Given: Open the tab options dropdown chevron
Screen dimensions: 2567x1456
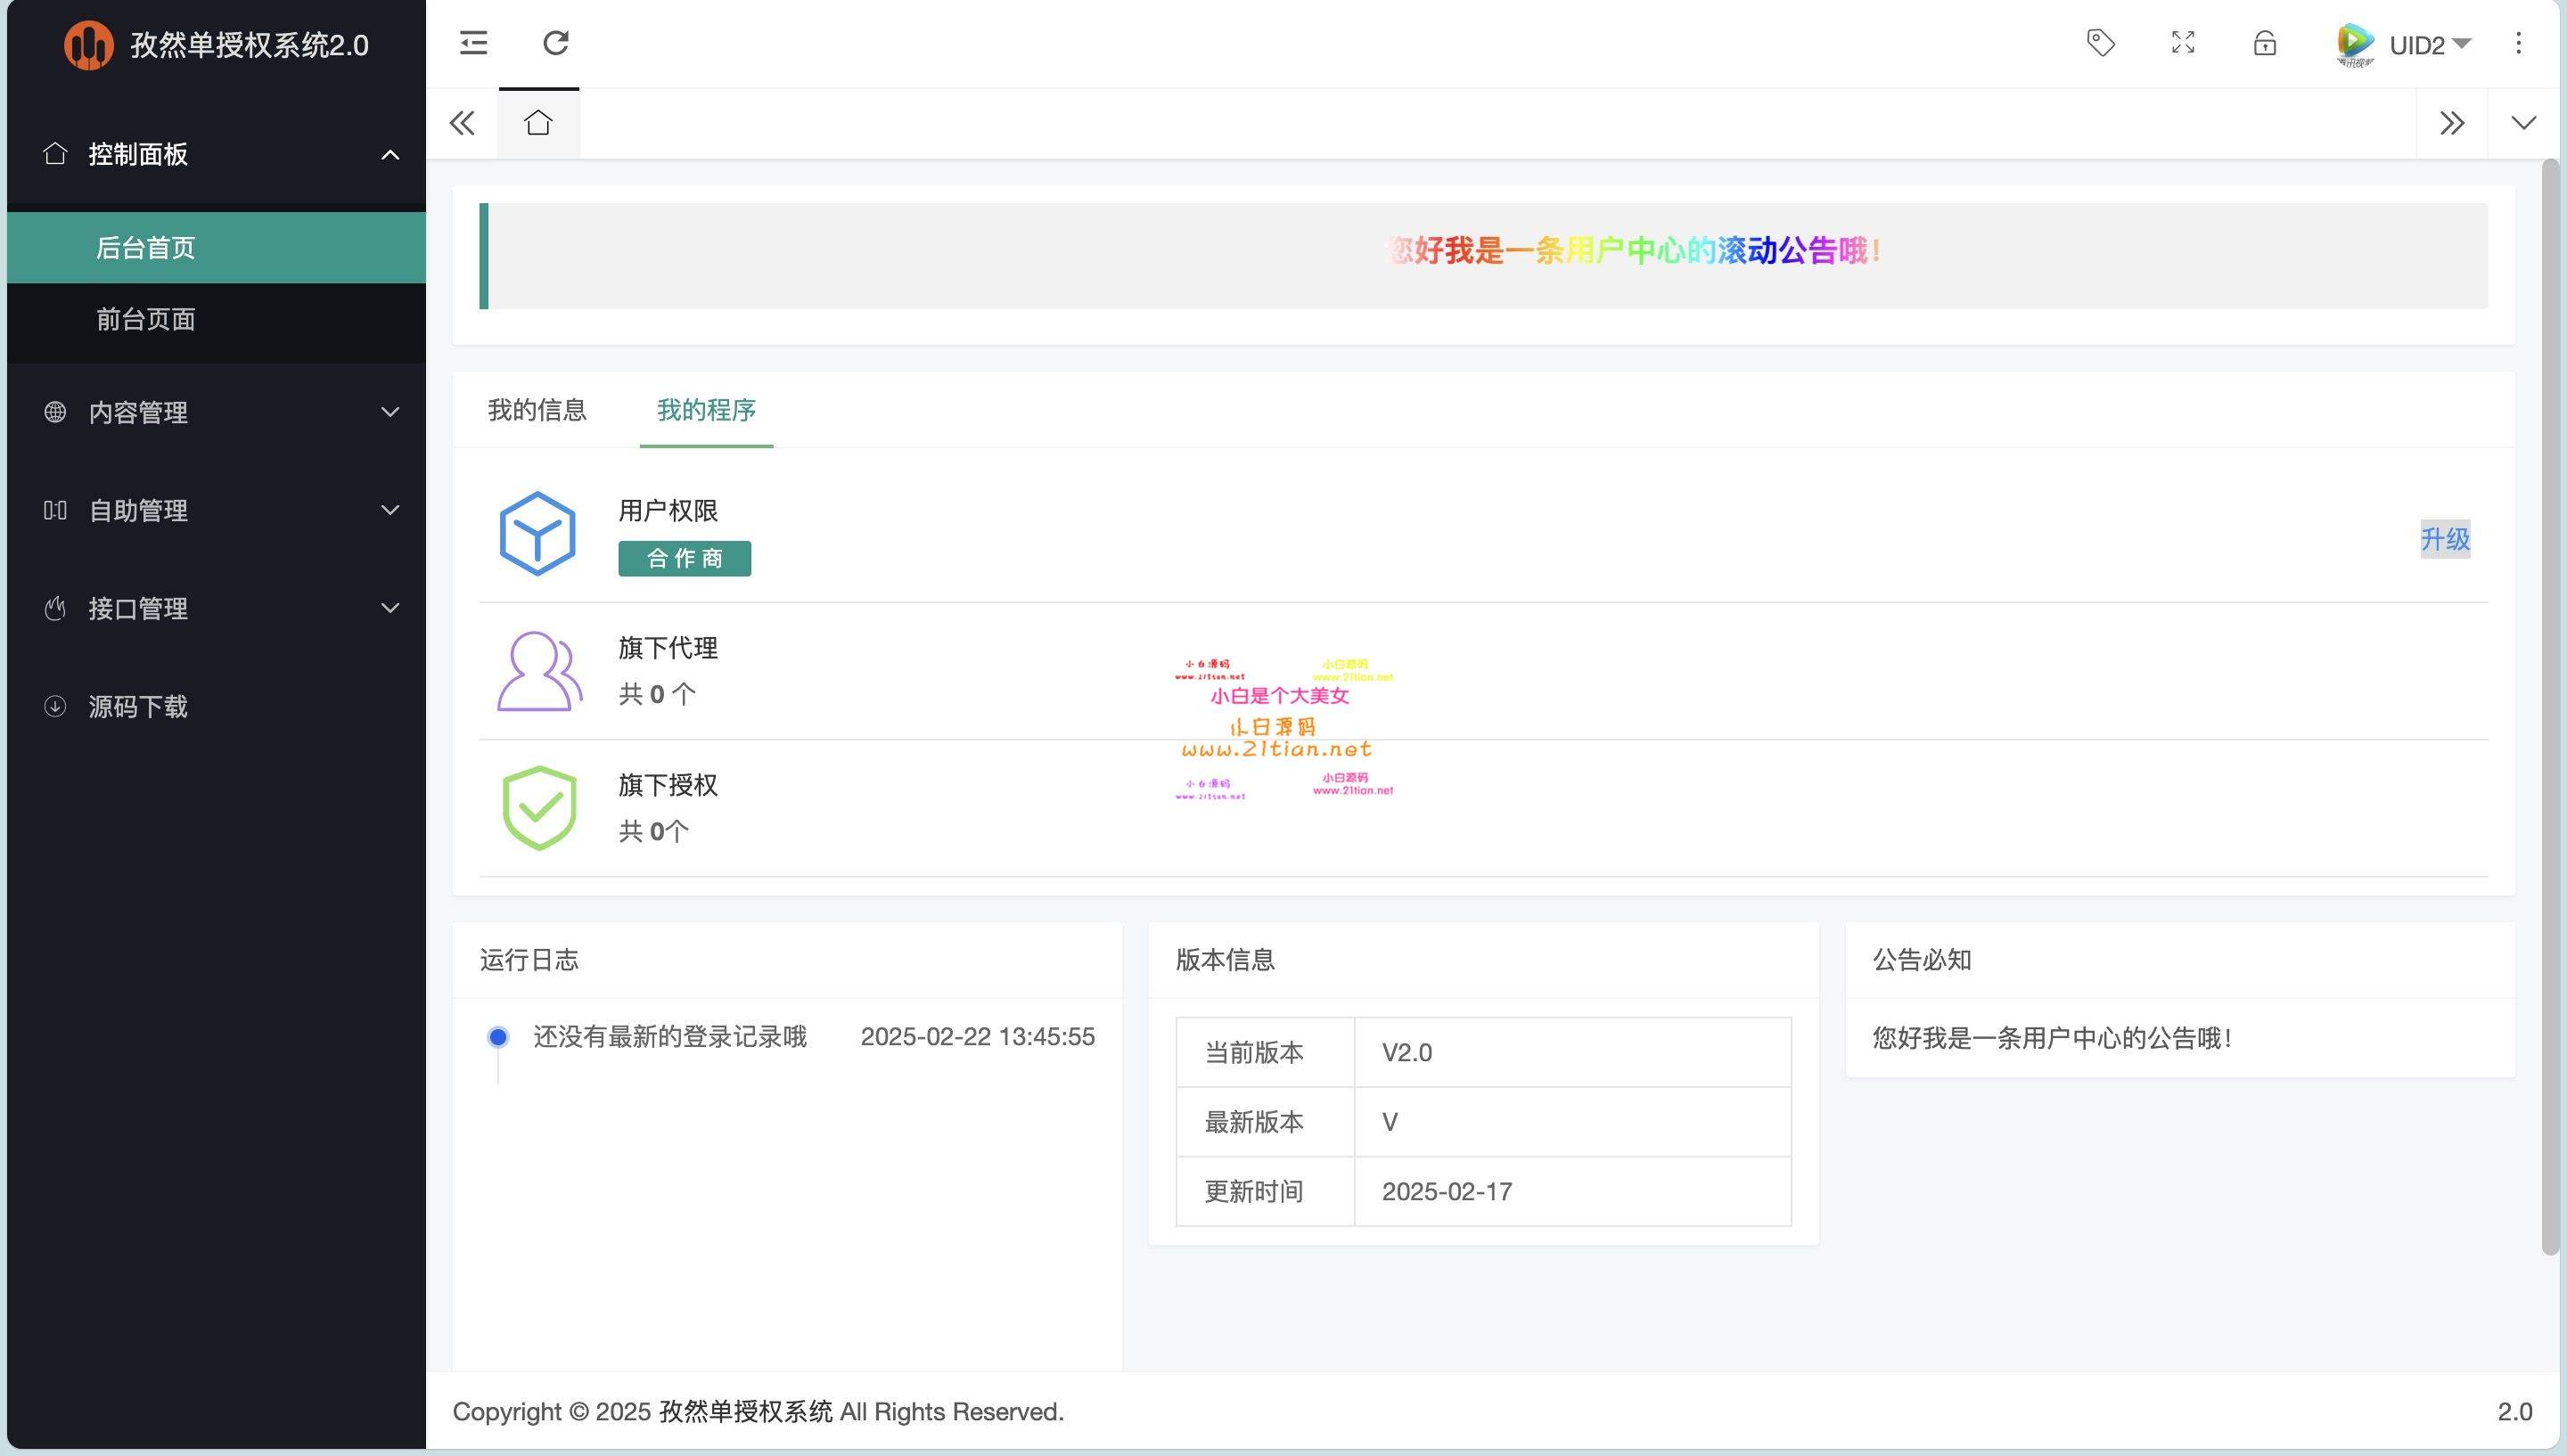Looking at the screenshot, I should (2524, 123).
